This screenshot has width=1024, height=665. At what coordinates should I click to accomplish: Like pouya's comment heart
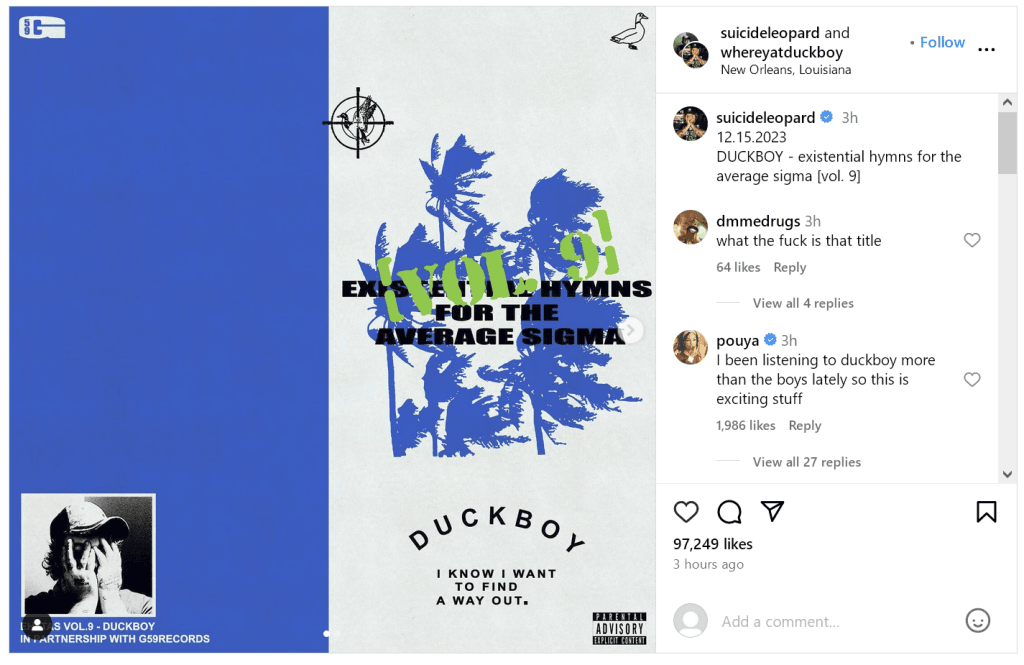pos(972,380)
